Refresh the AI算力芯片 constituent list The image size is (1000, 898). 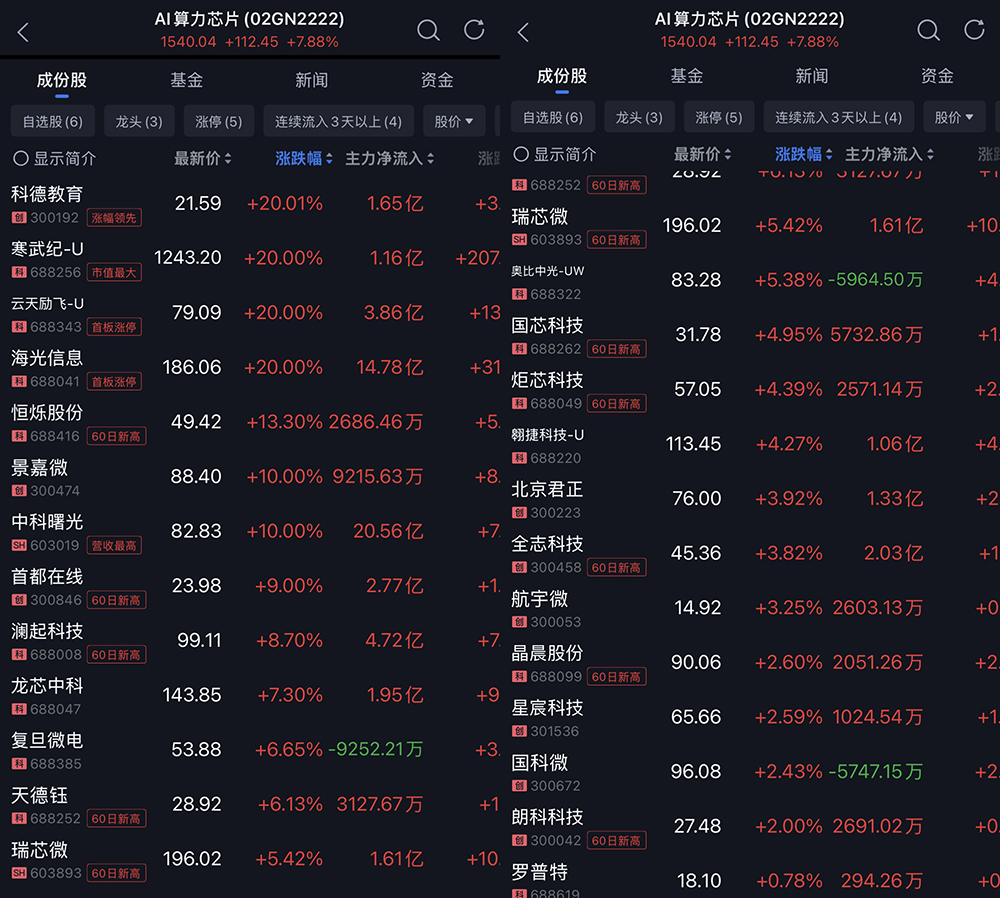click(x=474, y=30)
